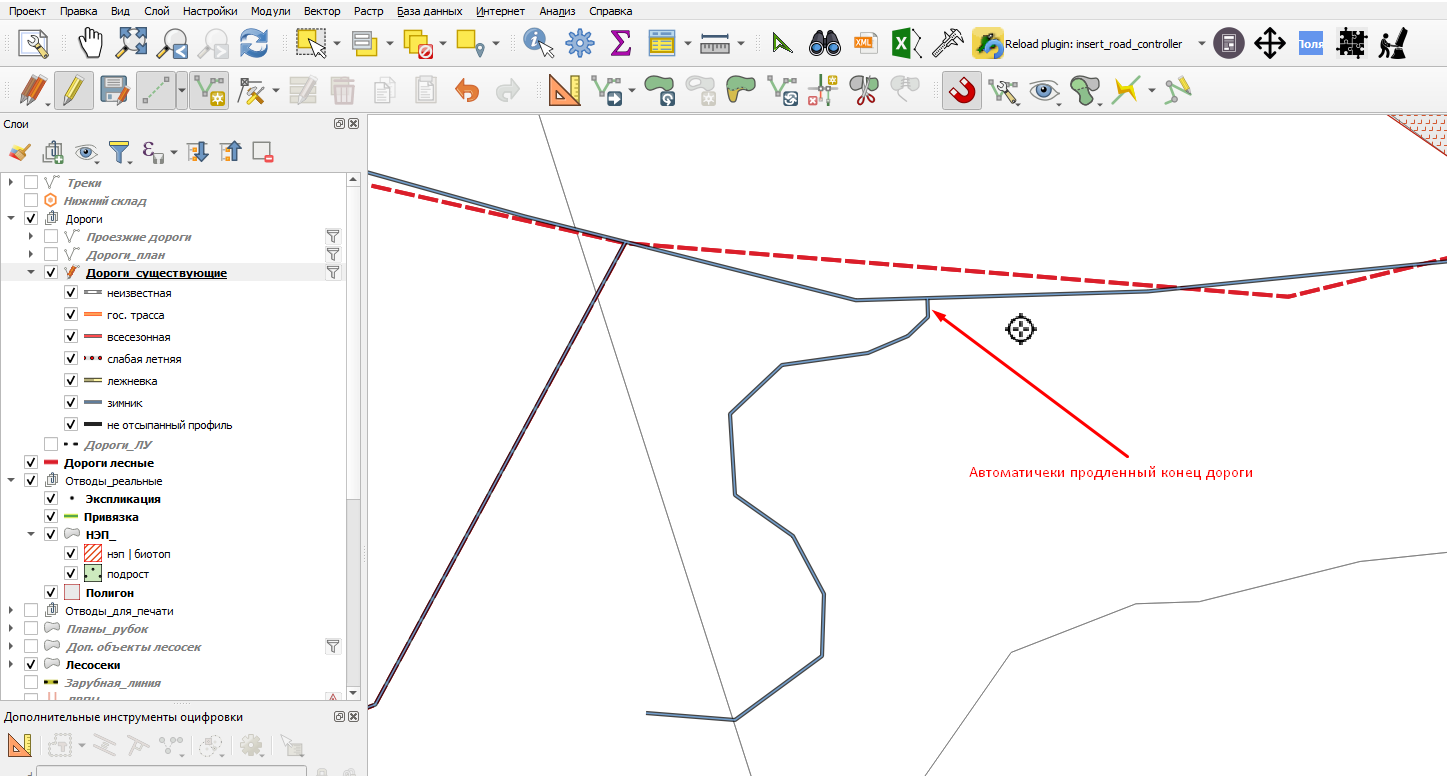This screenshot has height=776, width=1447.
Task: Open the База данных menu
Action: (429, 11)
